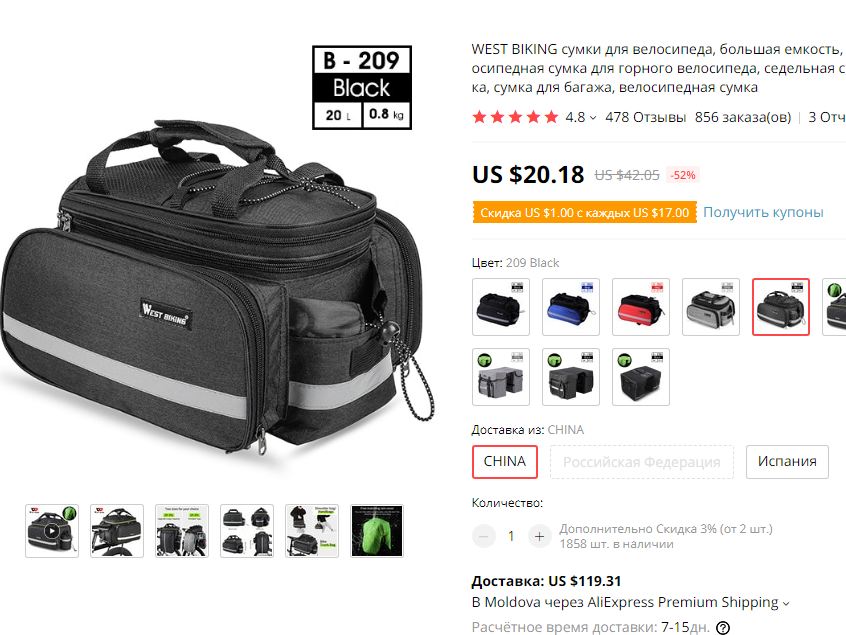The width and height of the screenshot is (846, 635).
Task: View thumbnail of bag mounted on bicycle
Action: pos(117,531)
